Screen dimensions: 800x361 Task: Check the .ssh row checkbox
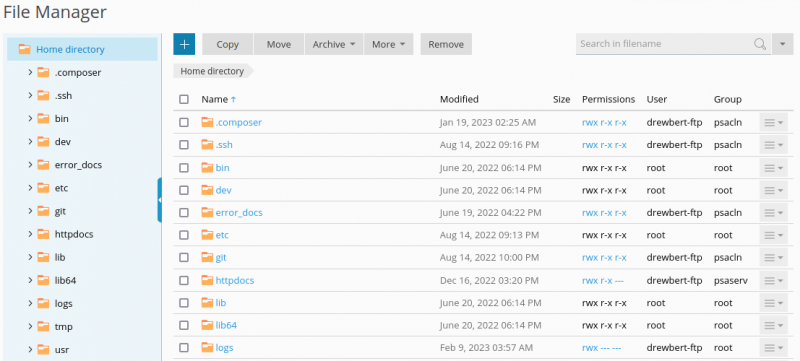(x=184, y=145)
